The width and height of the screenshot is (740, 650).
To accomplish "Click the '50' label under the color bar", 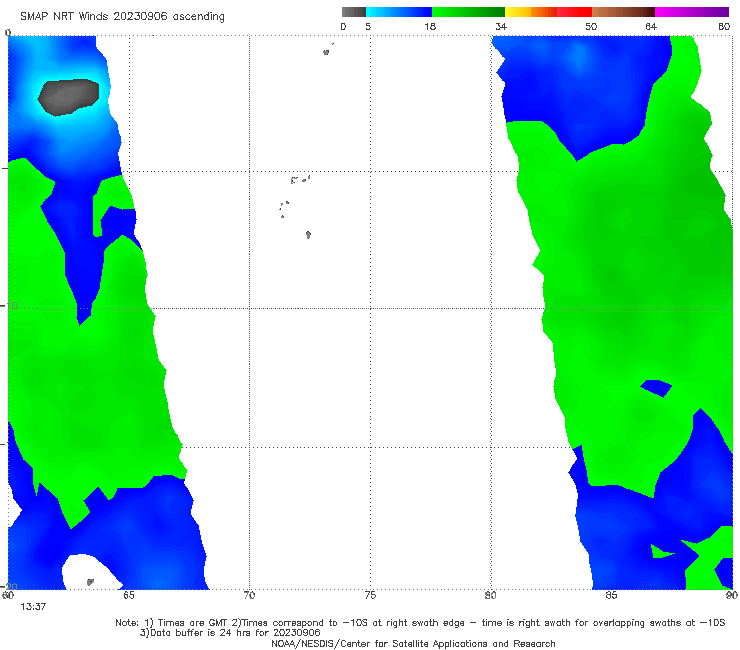I will tap(591, 27).
